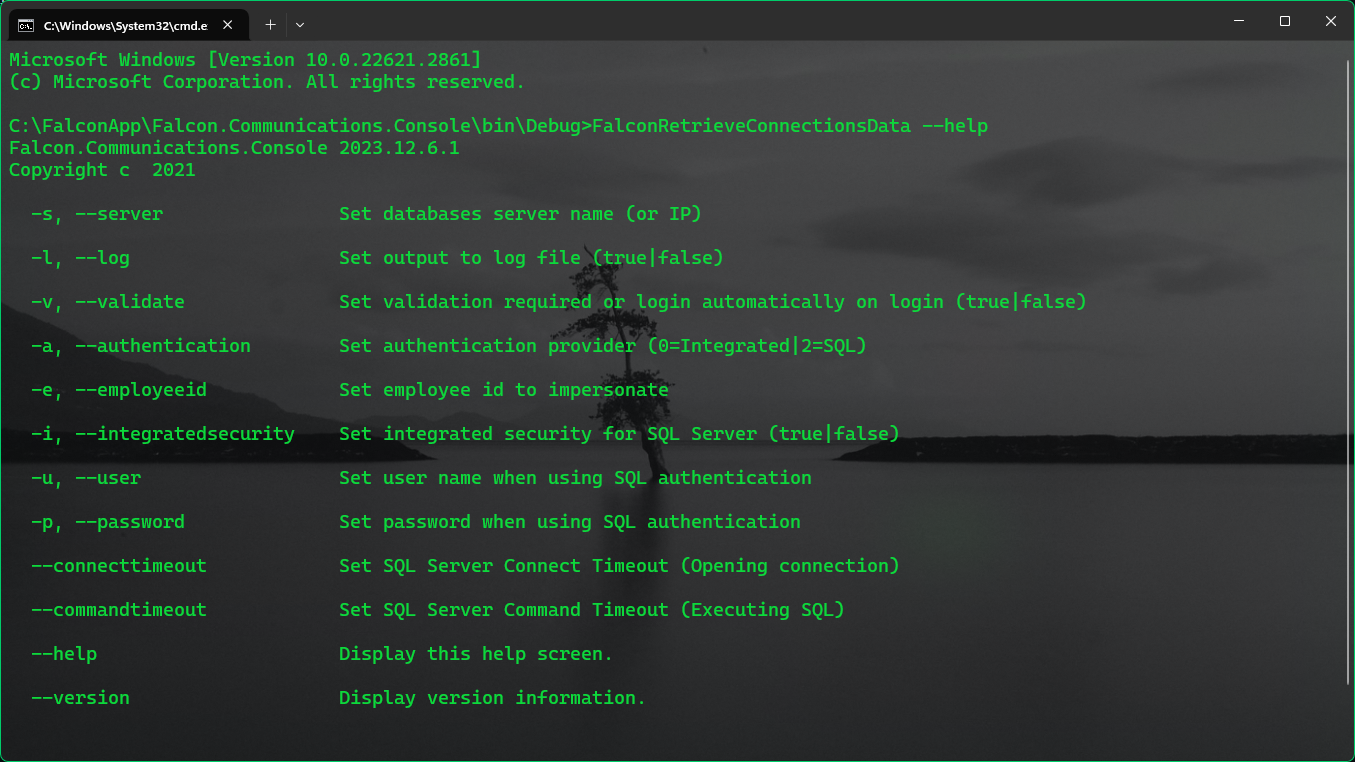Click the --integratedsecurity option text
This screenshot has width=1355, height=762.
(x=185, y=434)
